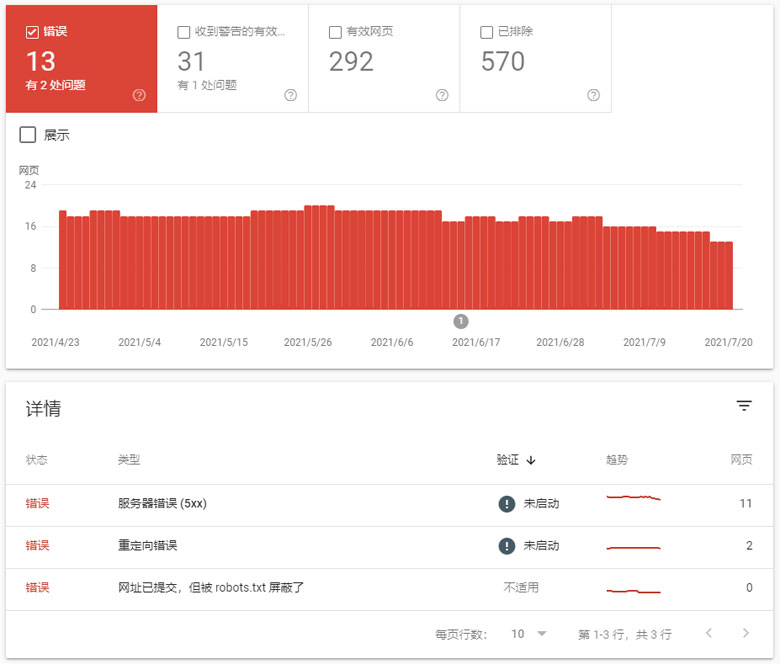
Task: Open the robots.txt 屏蔽 error row
Action: (x=210, y=588)
